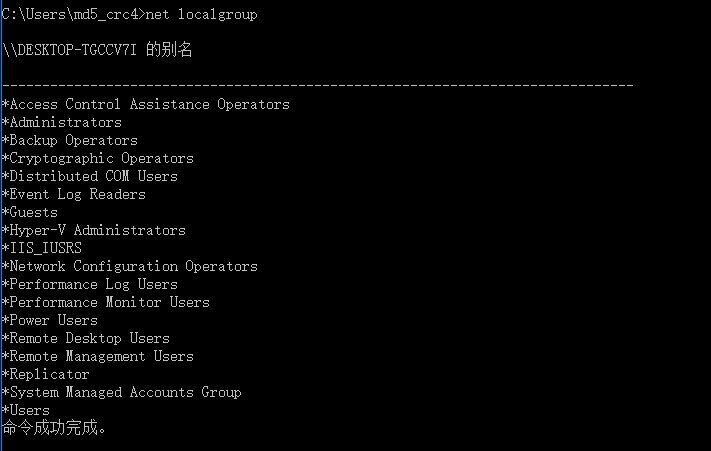711x451 pixels.
Task: Click the IIS_IUSRS group line
Action: pyautogui.click(x=42, y=248)
